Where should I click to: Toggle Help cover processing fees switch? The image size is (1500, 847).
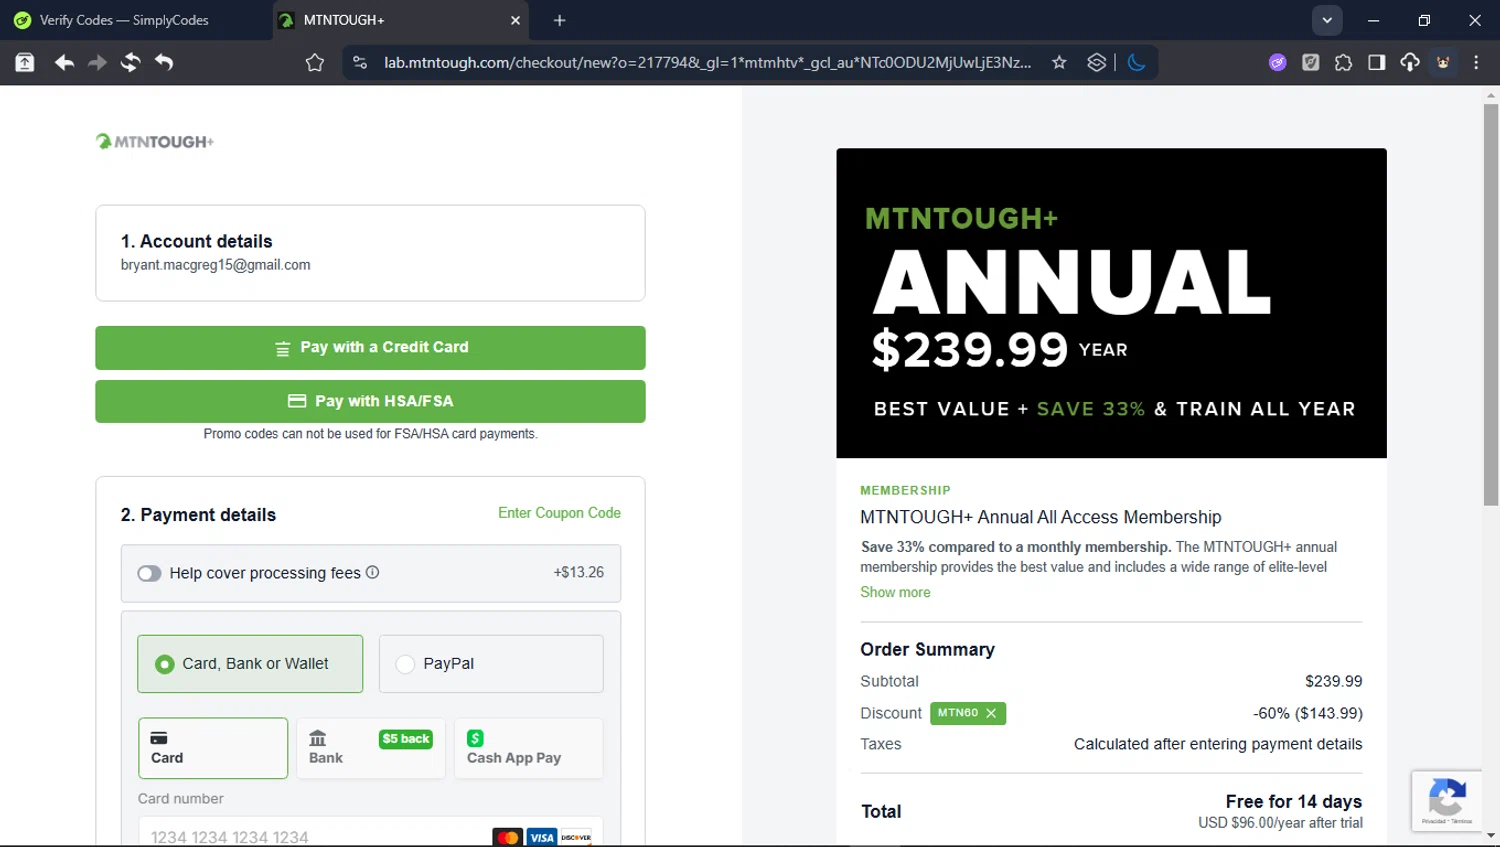point(149,573)
